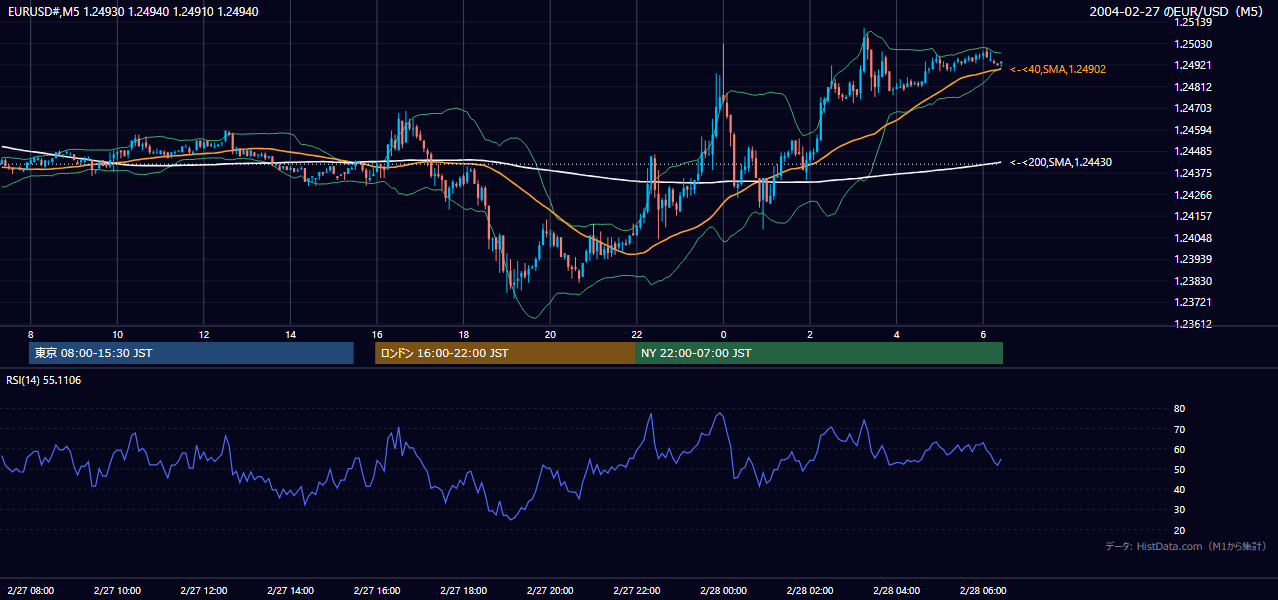Open the HistData.com data source credit
The height and width of the screenshot is (600, 1278).
click(x=1186, y=546)
